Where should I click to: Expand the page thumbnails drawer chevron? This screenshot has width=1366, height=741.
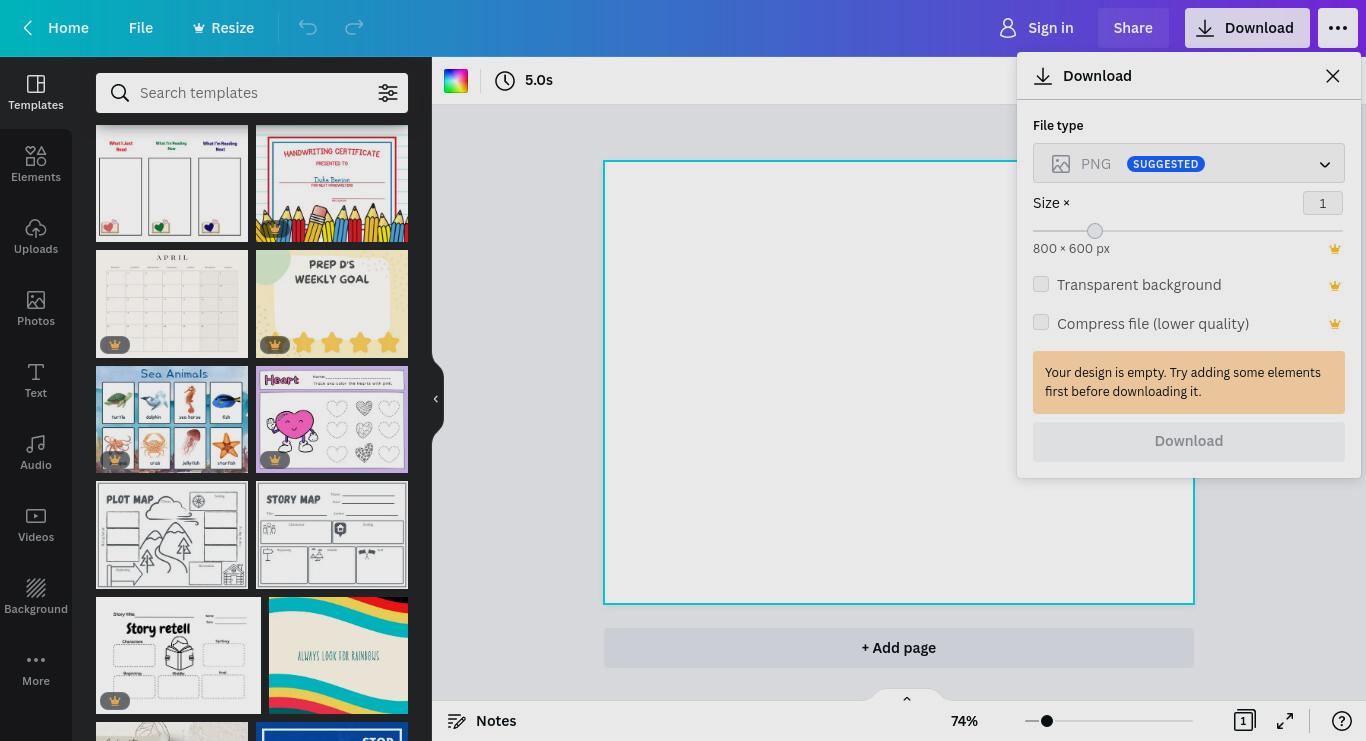907,699
